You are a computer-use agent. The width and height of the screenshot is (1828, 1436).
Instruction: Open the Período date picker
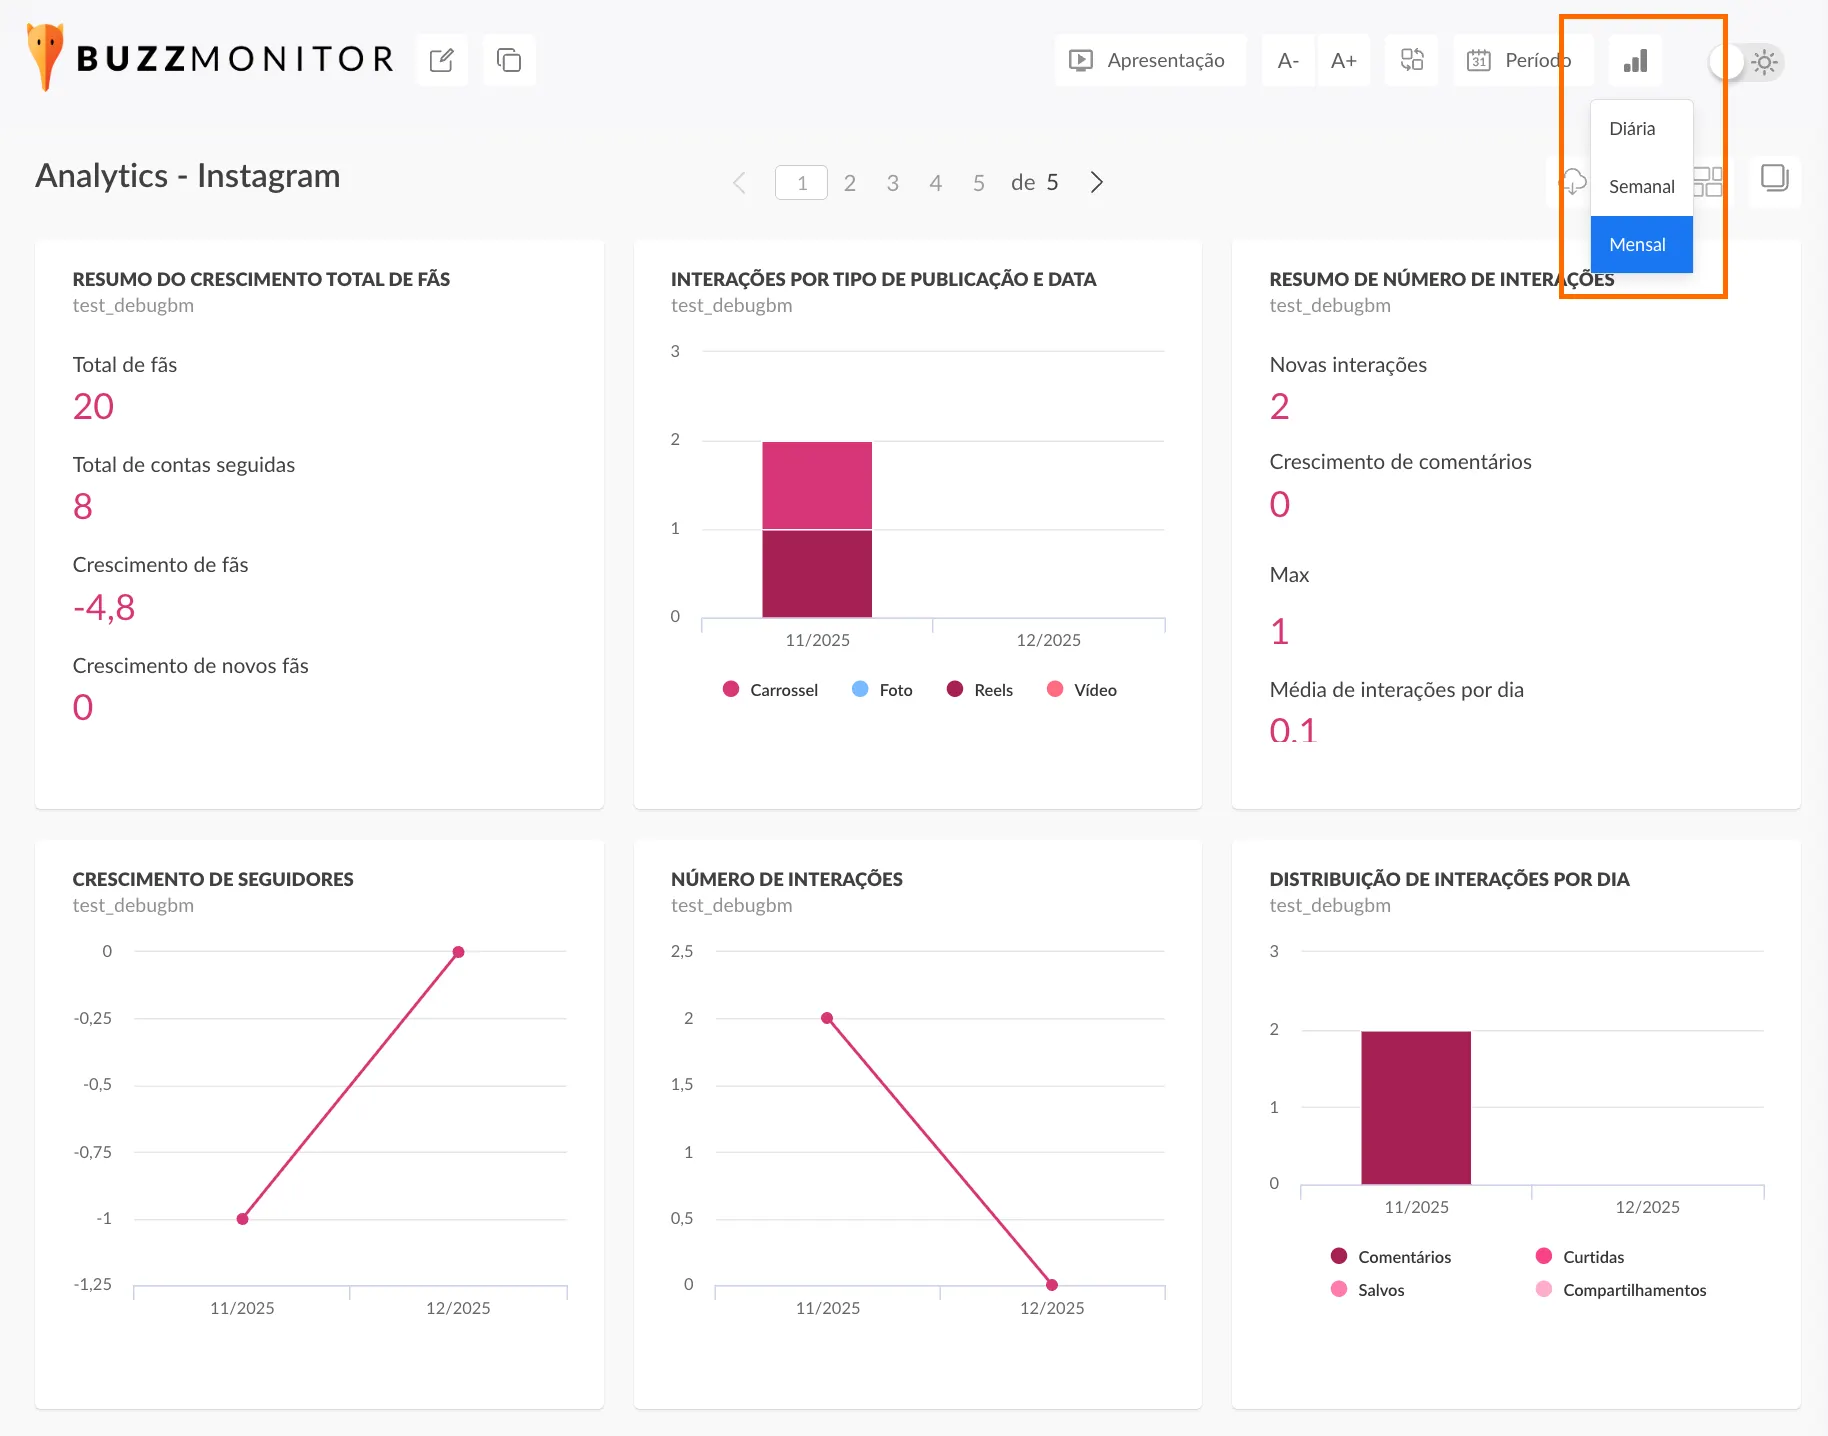pyautogui.click(x=1518, y=61)
